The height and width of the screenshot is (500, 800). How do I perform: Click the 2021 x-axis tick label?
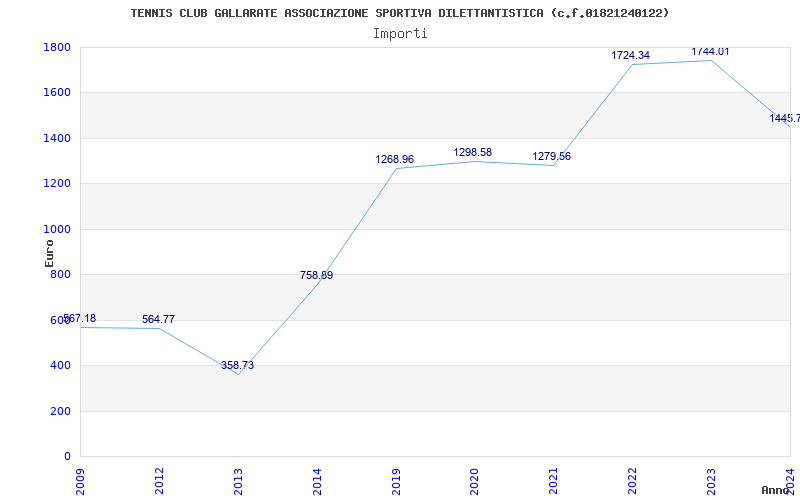[553, 481]
